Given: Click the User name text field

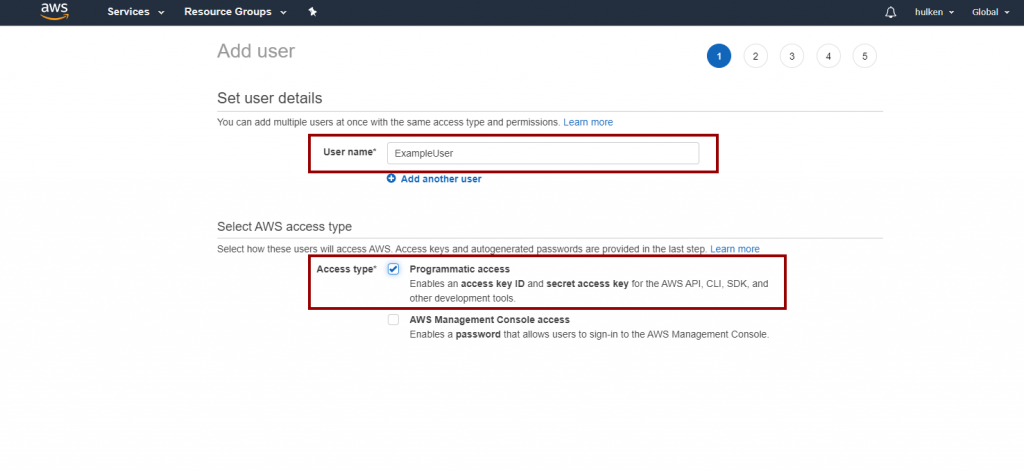Looking at the screenshot, I should click(542, 153).
